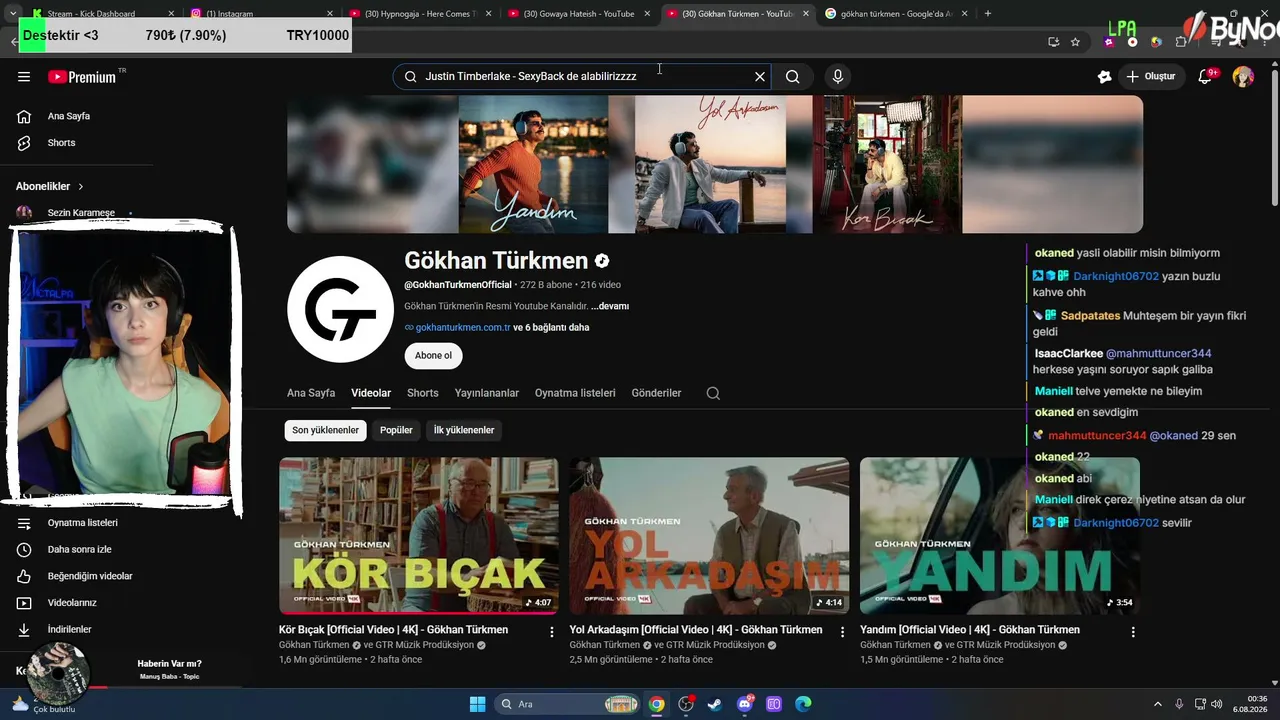Click the Gökhan Türkmen channel avatar
Screen dimensions: 1280x720
coord(340,309)
